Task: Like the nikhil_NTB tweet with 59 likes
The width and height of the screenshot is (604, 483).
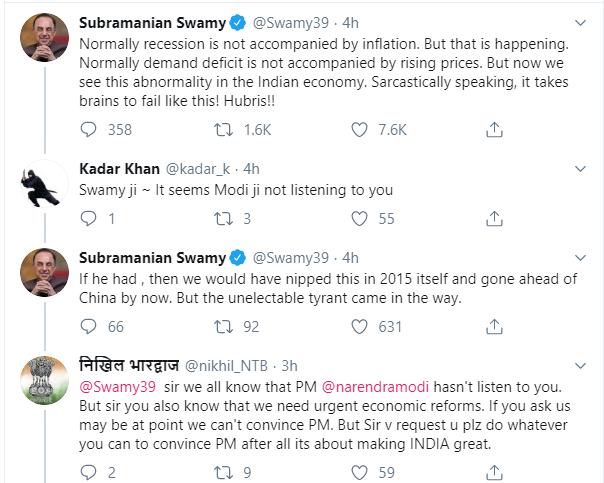Action: [361, 471]
